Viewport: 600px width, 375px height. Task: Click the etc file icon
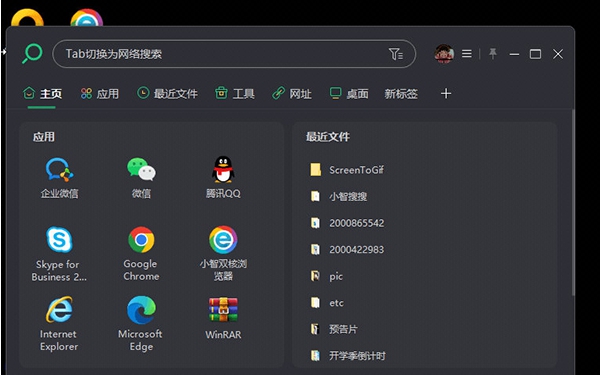coord(315,303)
